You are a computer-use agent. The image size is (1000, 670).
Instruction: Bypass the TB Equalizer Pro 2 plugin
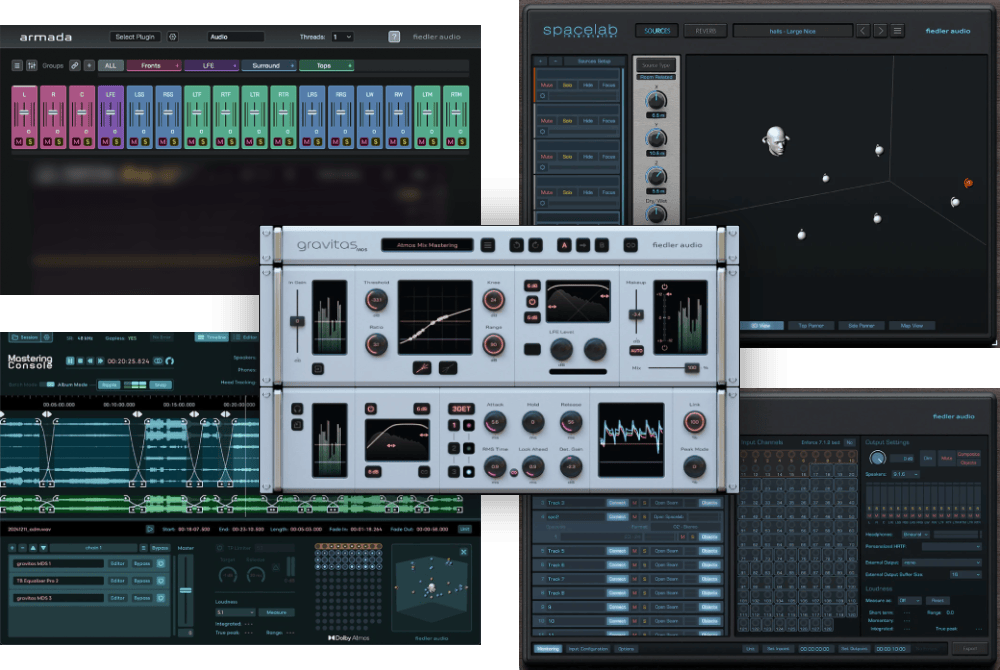coord(142,581)
